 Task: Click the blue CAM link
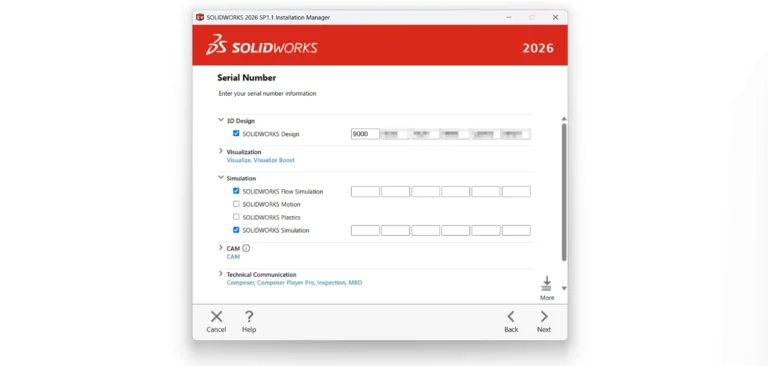pos(233,257)
